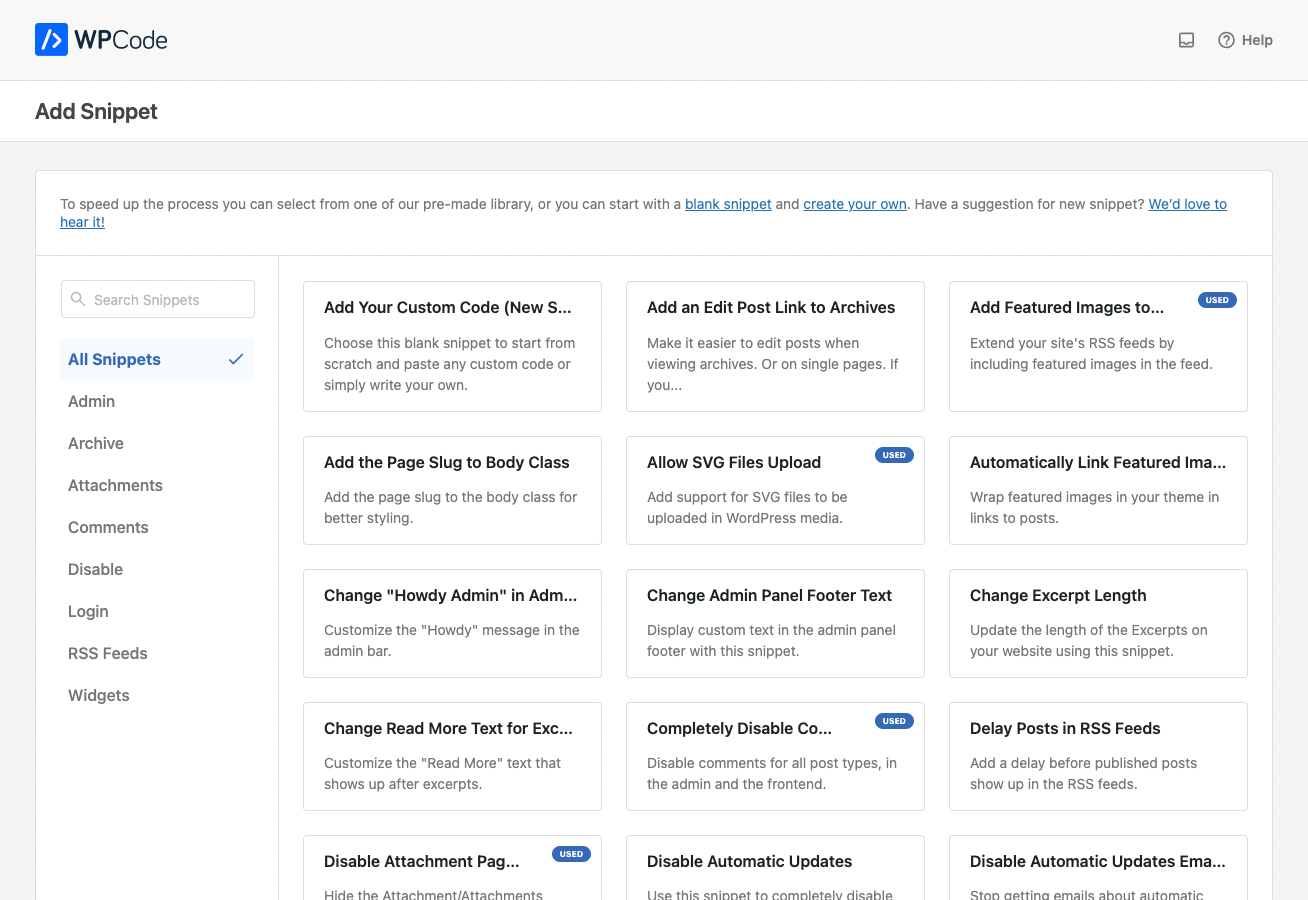Click the WPCode logo icon
The image size is (1308, 900).
pos(51,40)
